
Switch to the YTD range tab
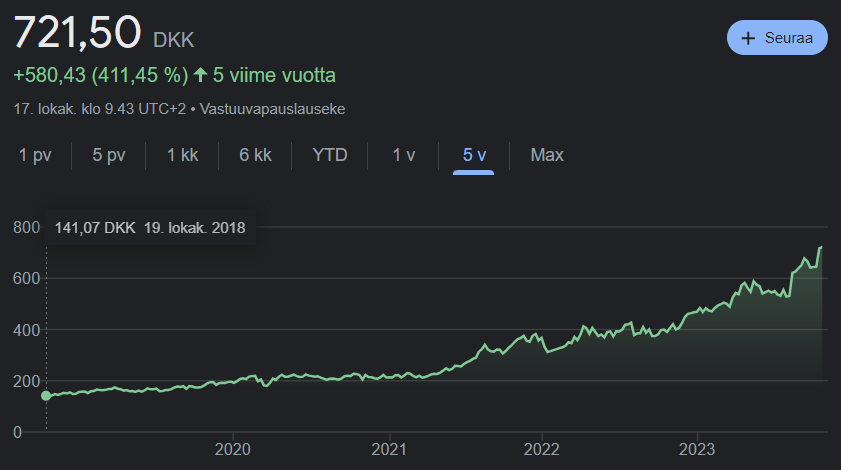(x=330, y=155)
